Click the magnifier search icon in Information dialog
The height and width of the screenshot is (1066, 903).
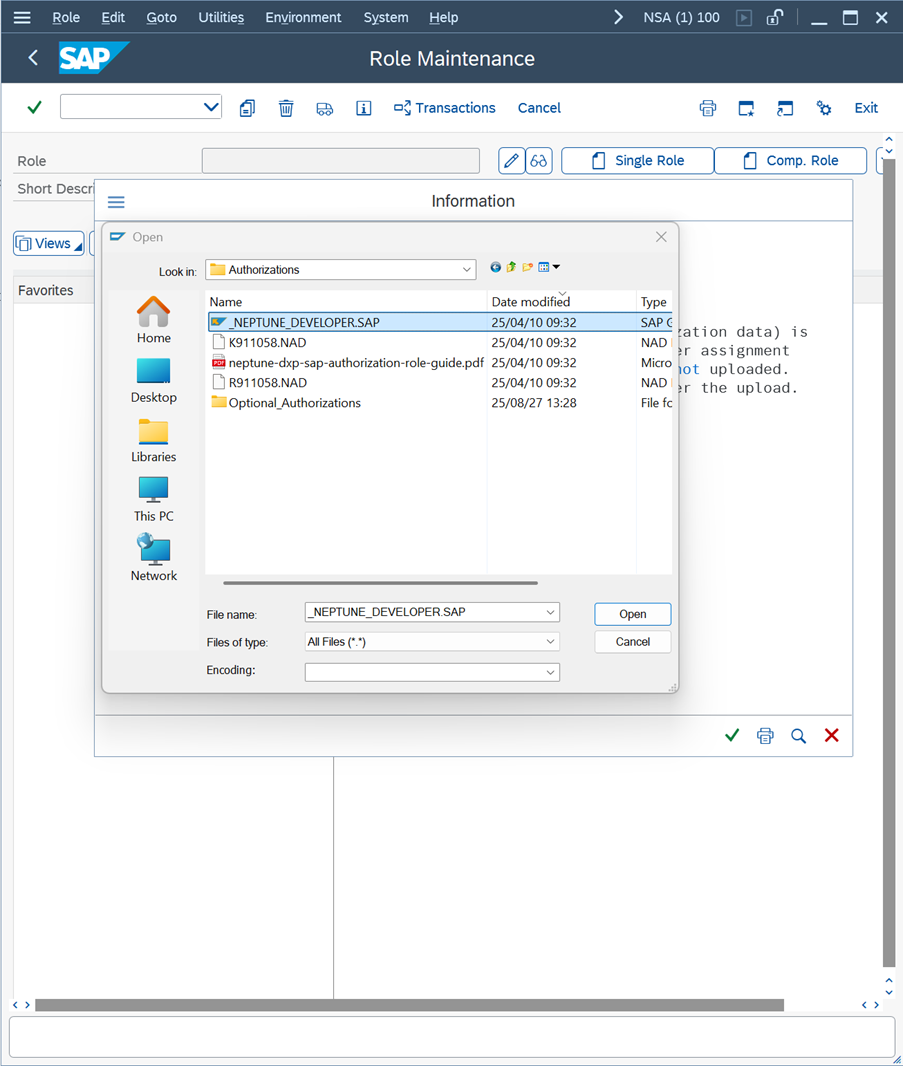click(798, 736)
